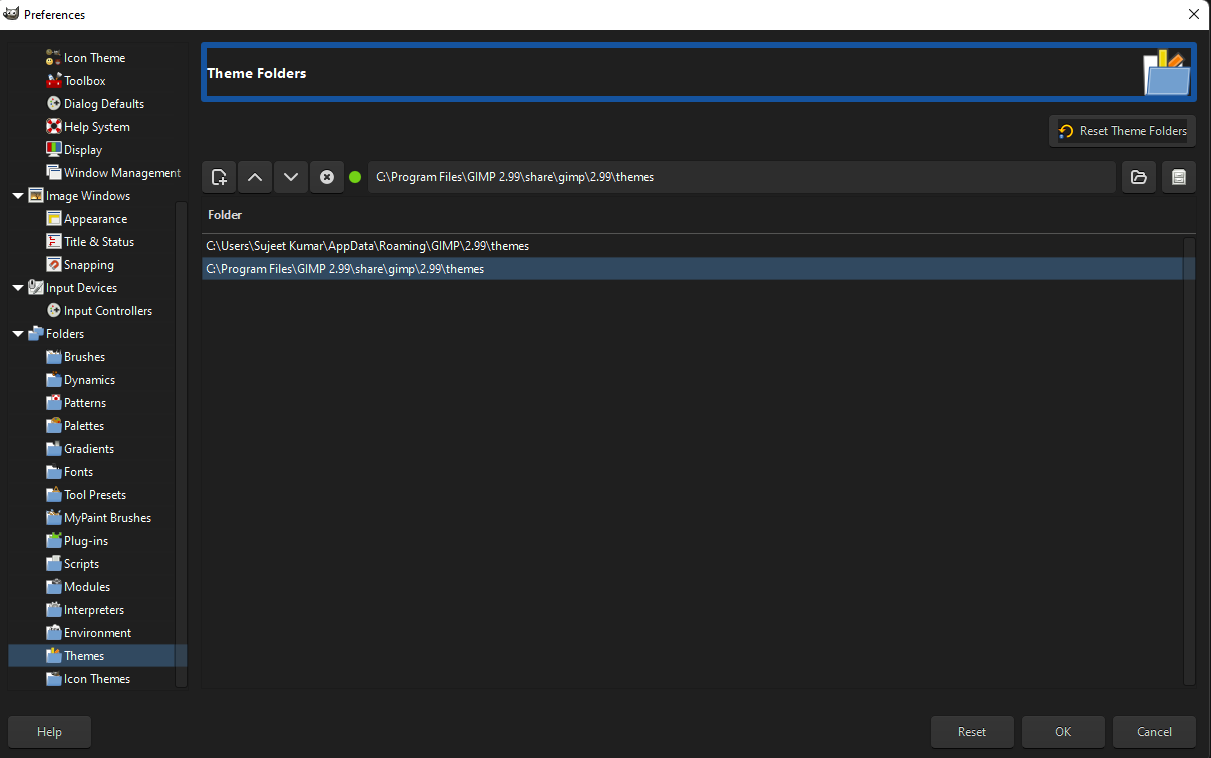
Task: Click the Snapping icon
Action: [54, 265]
